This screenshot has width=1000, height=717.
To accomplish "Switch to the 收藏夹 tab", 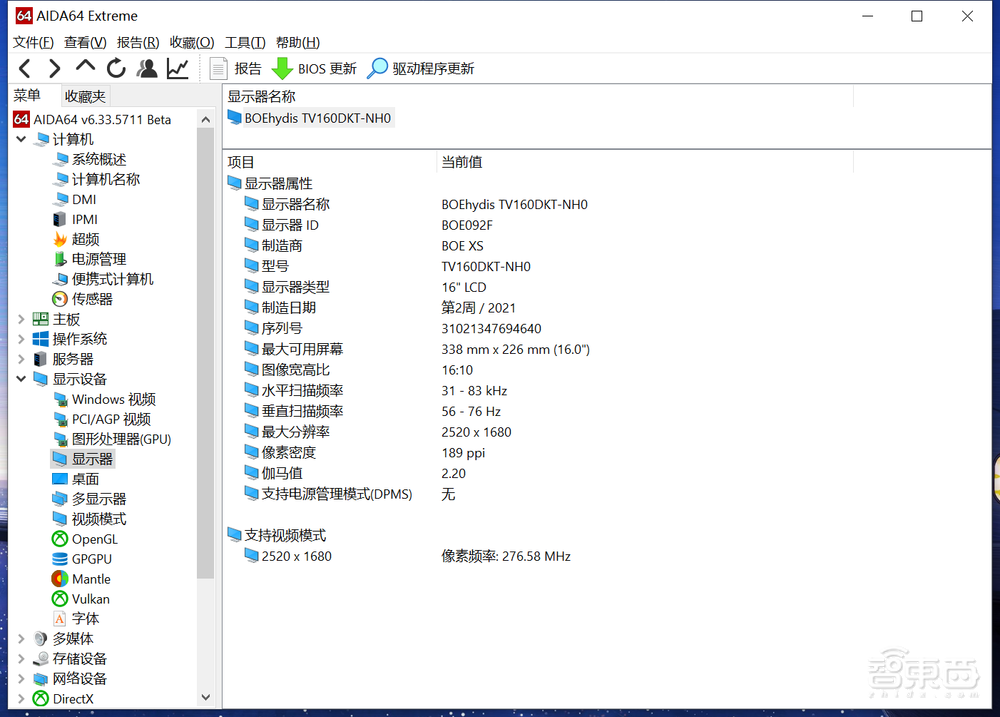I will (84, 95).
